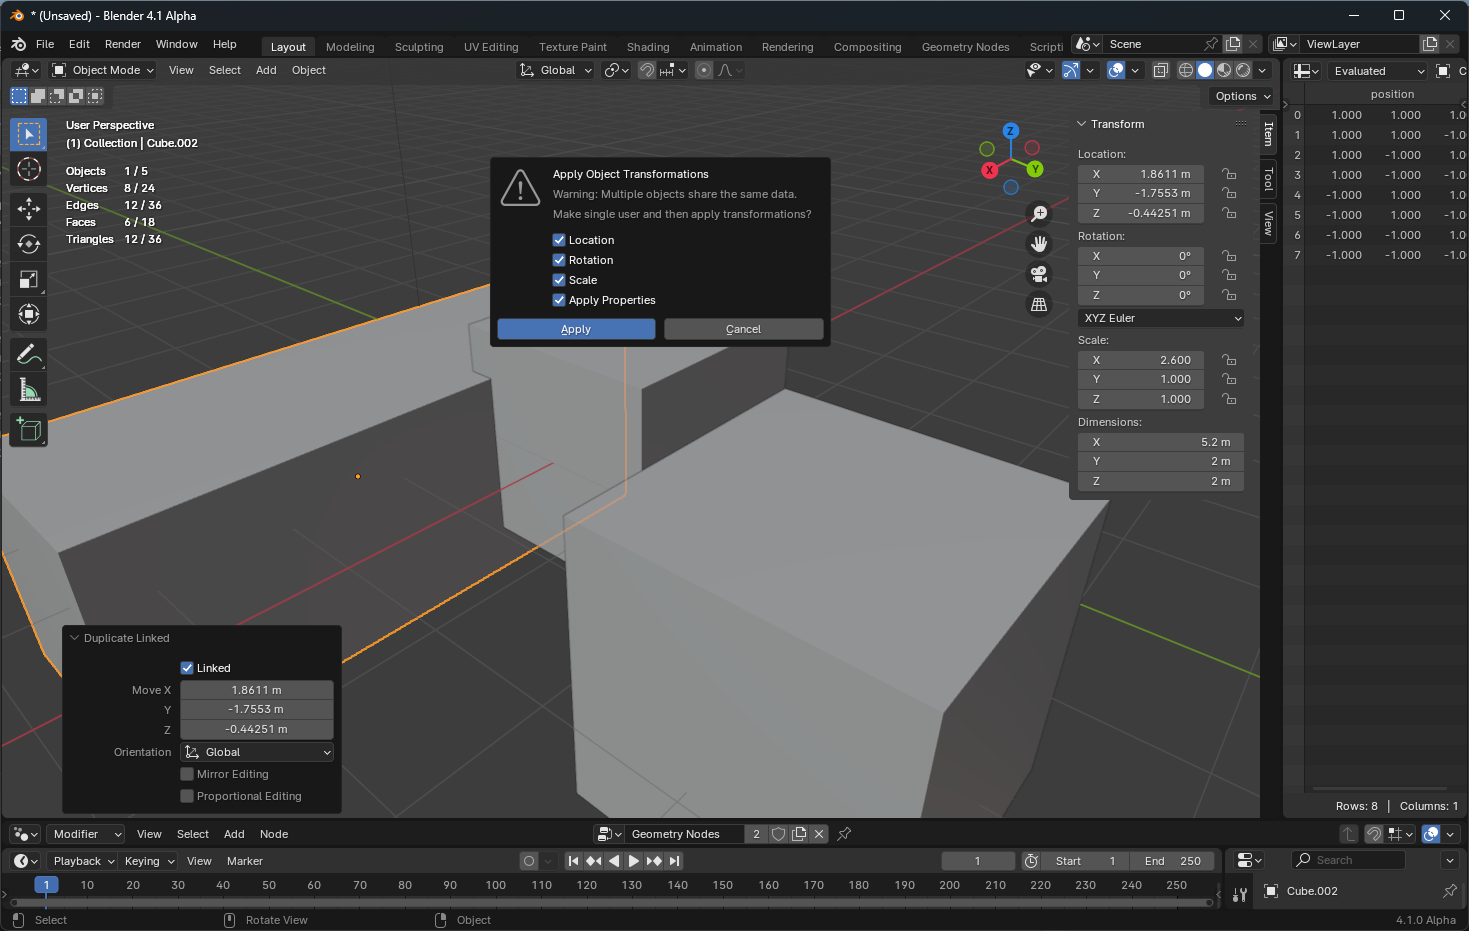Click the Move X value slider field
The image size is (1469, 931).
coord(257,690)
